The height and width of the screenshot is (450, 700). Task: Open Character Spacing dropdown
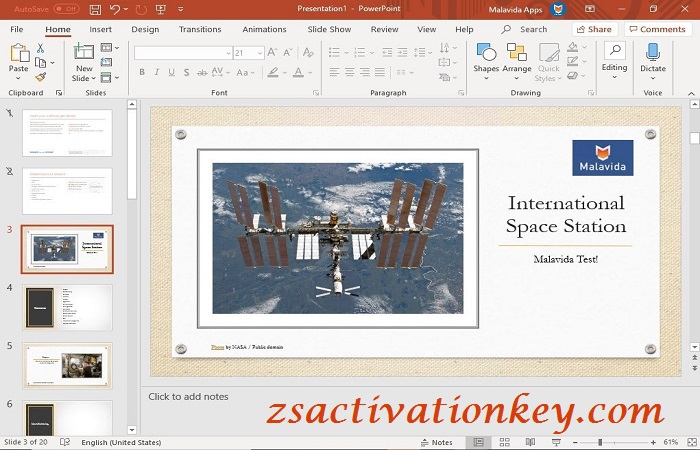coord(221,72)
